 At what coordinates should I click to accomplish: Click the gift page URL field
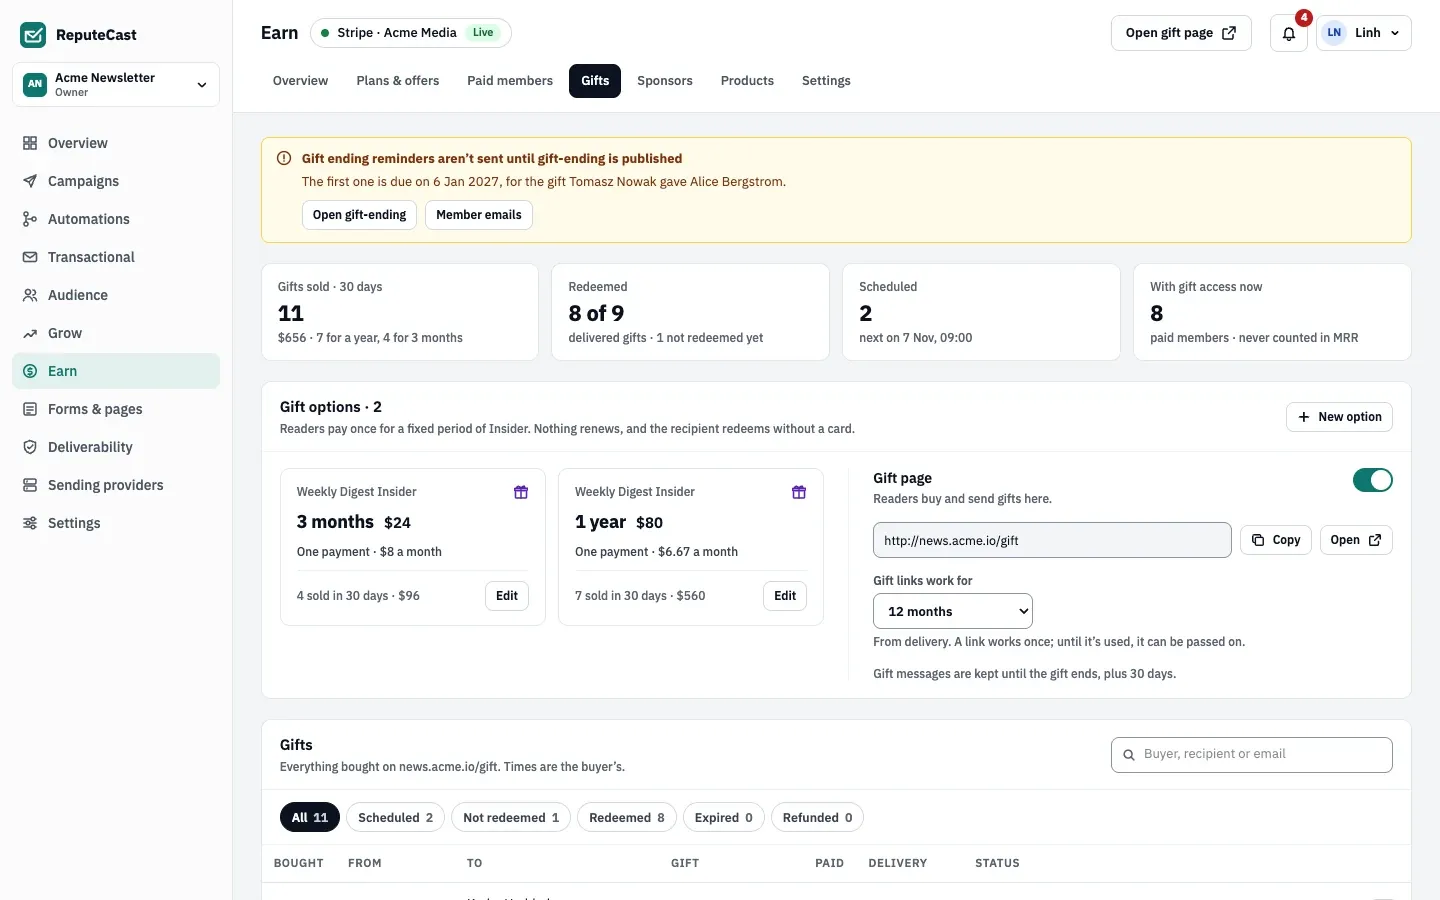1052,540
